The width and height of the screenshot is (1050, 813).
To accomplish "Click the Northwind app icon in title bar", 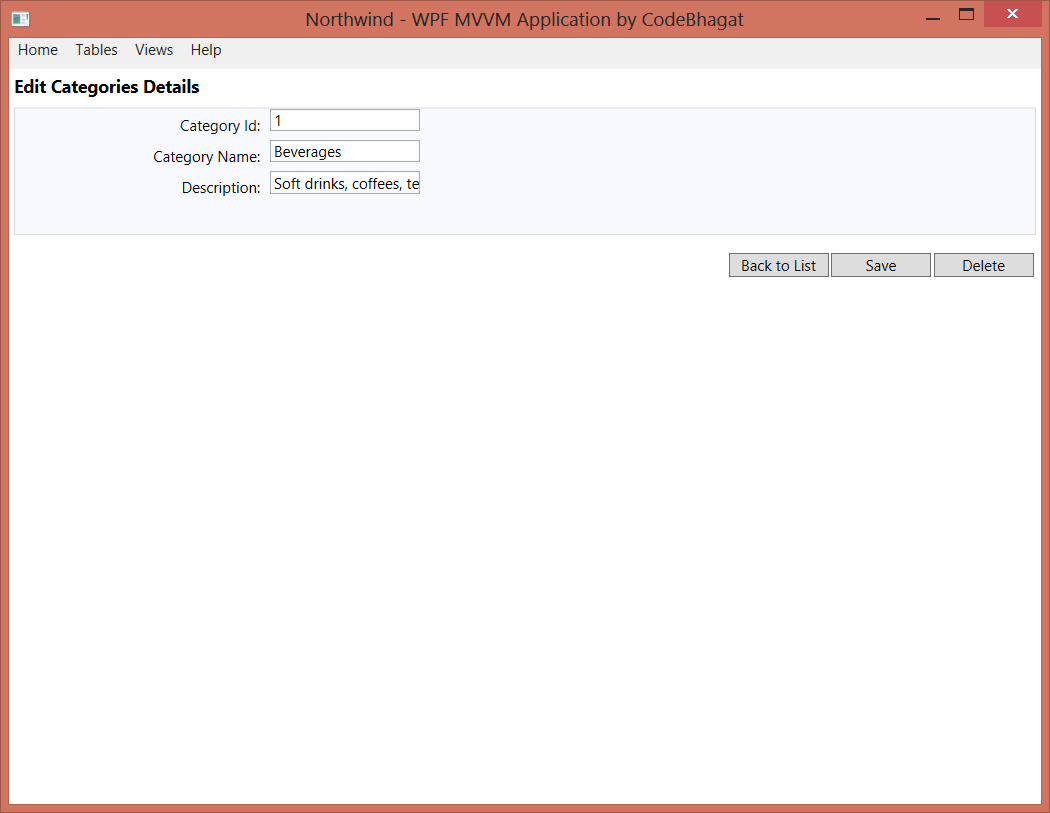I will pos(20,19).
